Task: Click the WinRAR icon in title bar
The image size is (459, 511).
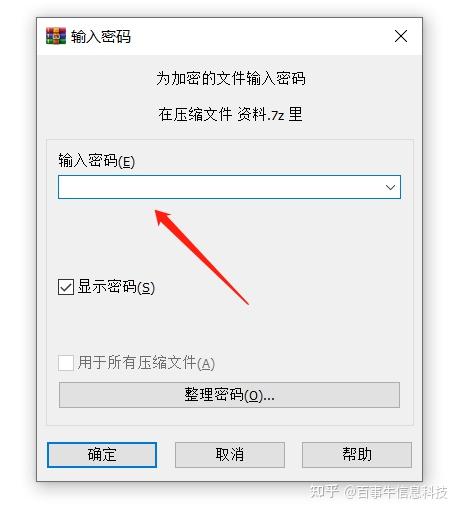Action: (x=56, y=36)
